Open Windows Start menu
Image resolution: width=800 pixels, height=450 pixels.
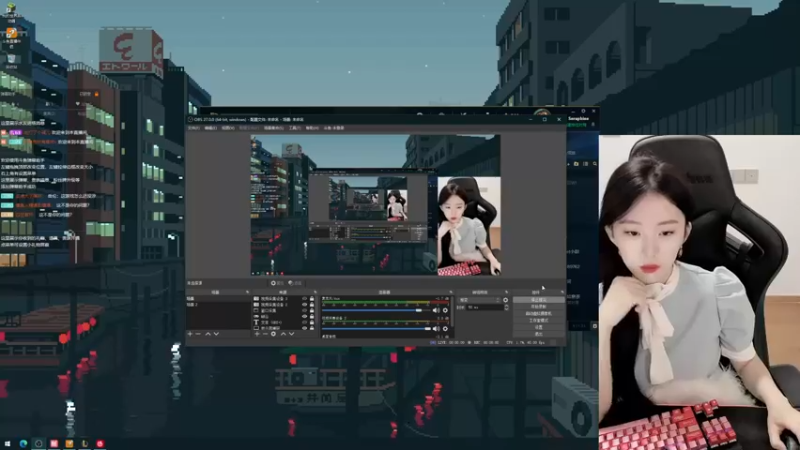(7, 444)
